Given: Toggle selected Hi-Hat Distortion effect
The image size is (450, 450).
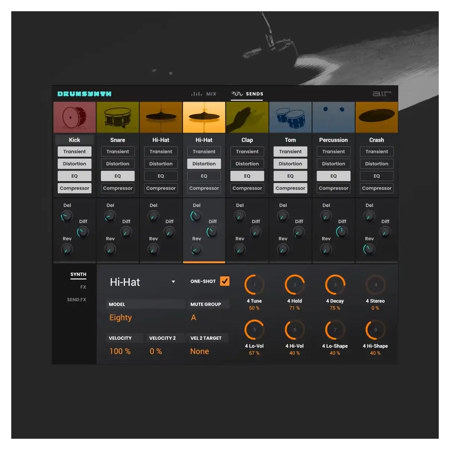Looking at the screenshot, I should click(204, 164).
